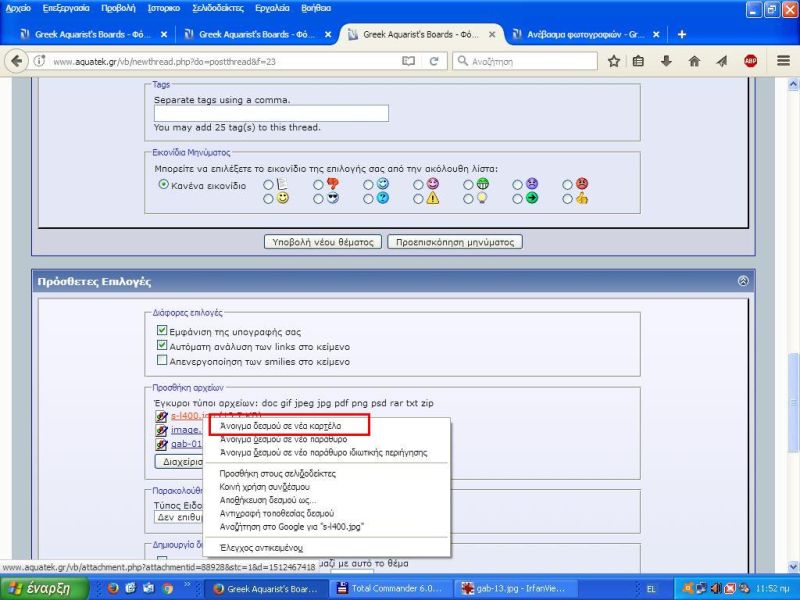Open the Firefox icon in the taskbar
Viewport: 800px width, 600px height.
113,588
